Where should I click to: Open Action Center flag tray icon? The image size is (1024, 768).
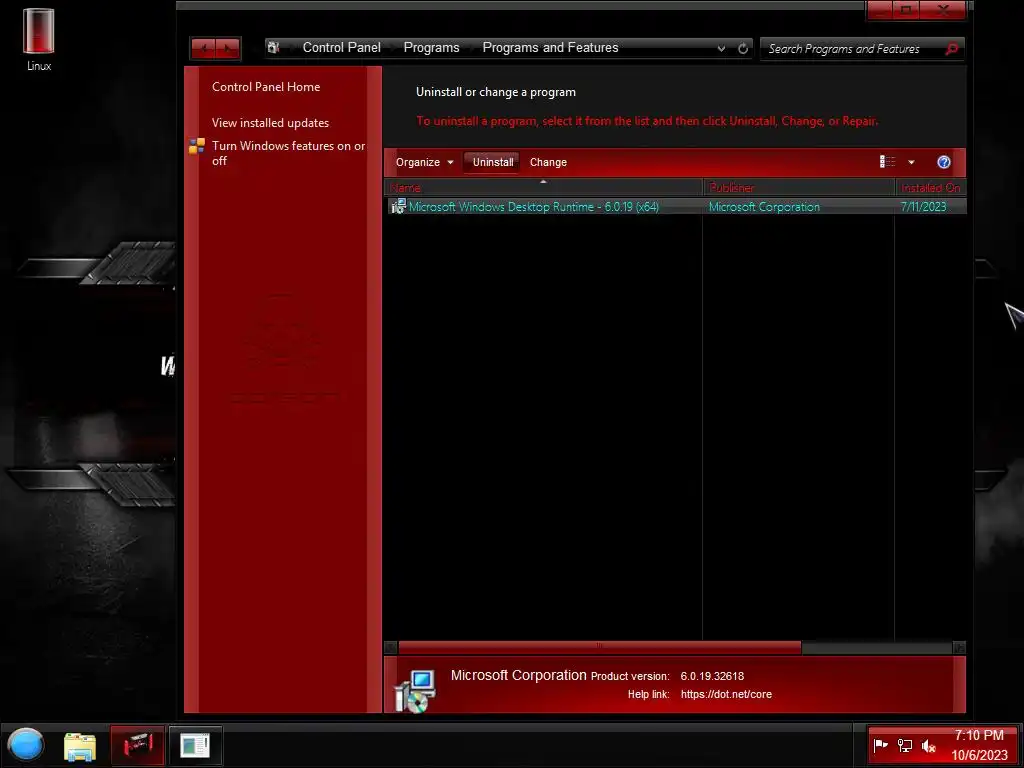click(880, 745)
